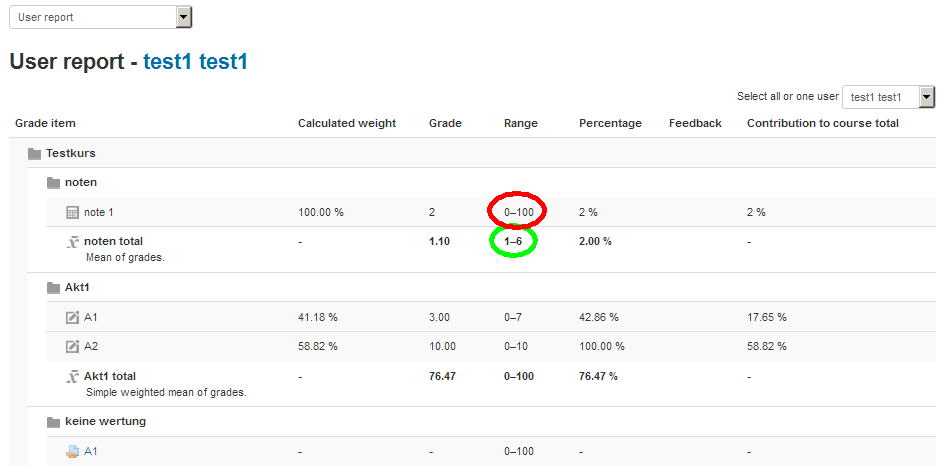
Task: Click the 100.00 % percentage of A2
Action: [602, 347]
